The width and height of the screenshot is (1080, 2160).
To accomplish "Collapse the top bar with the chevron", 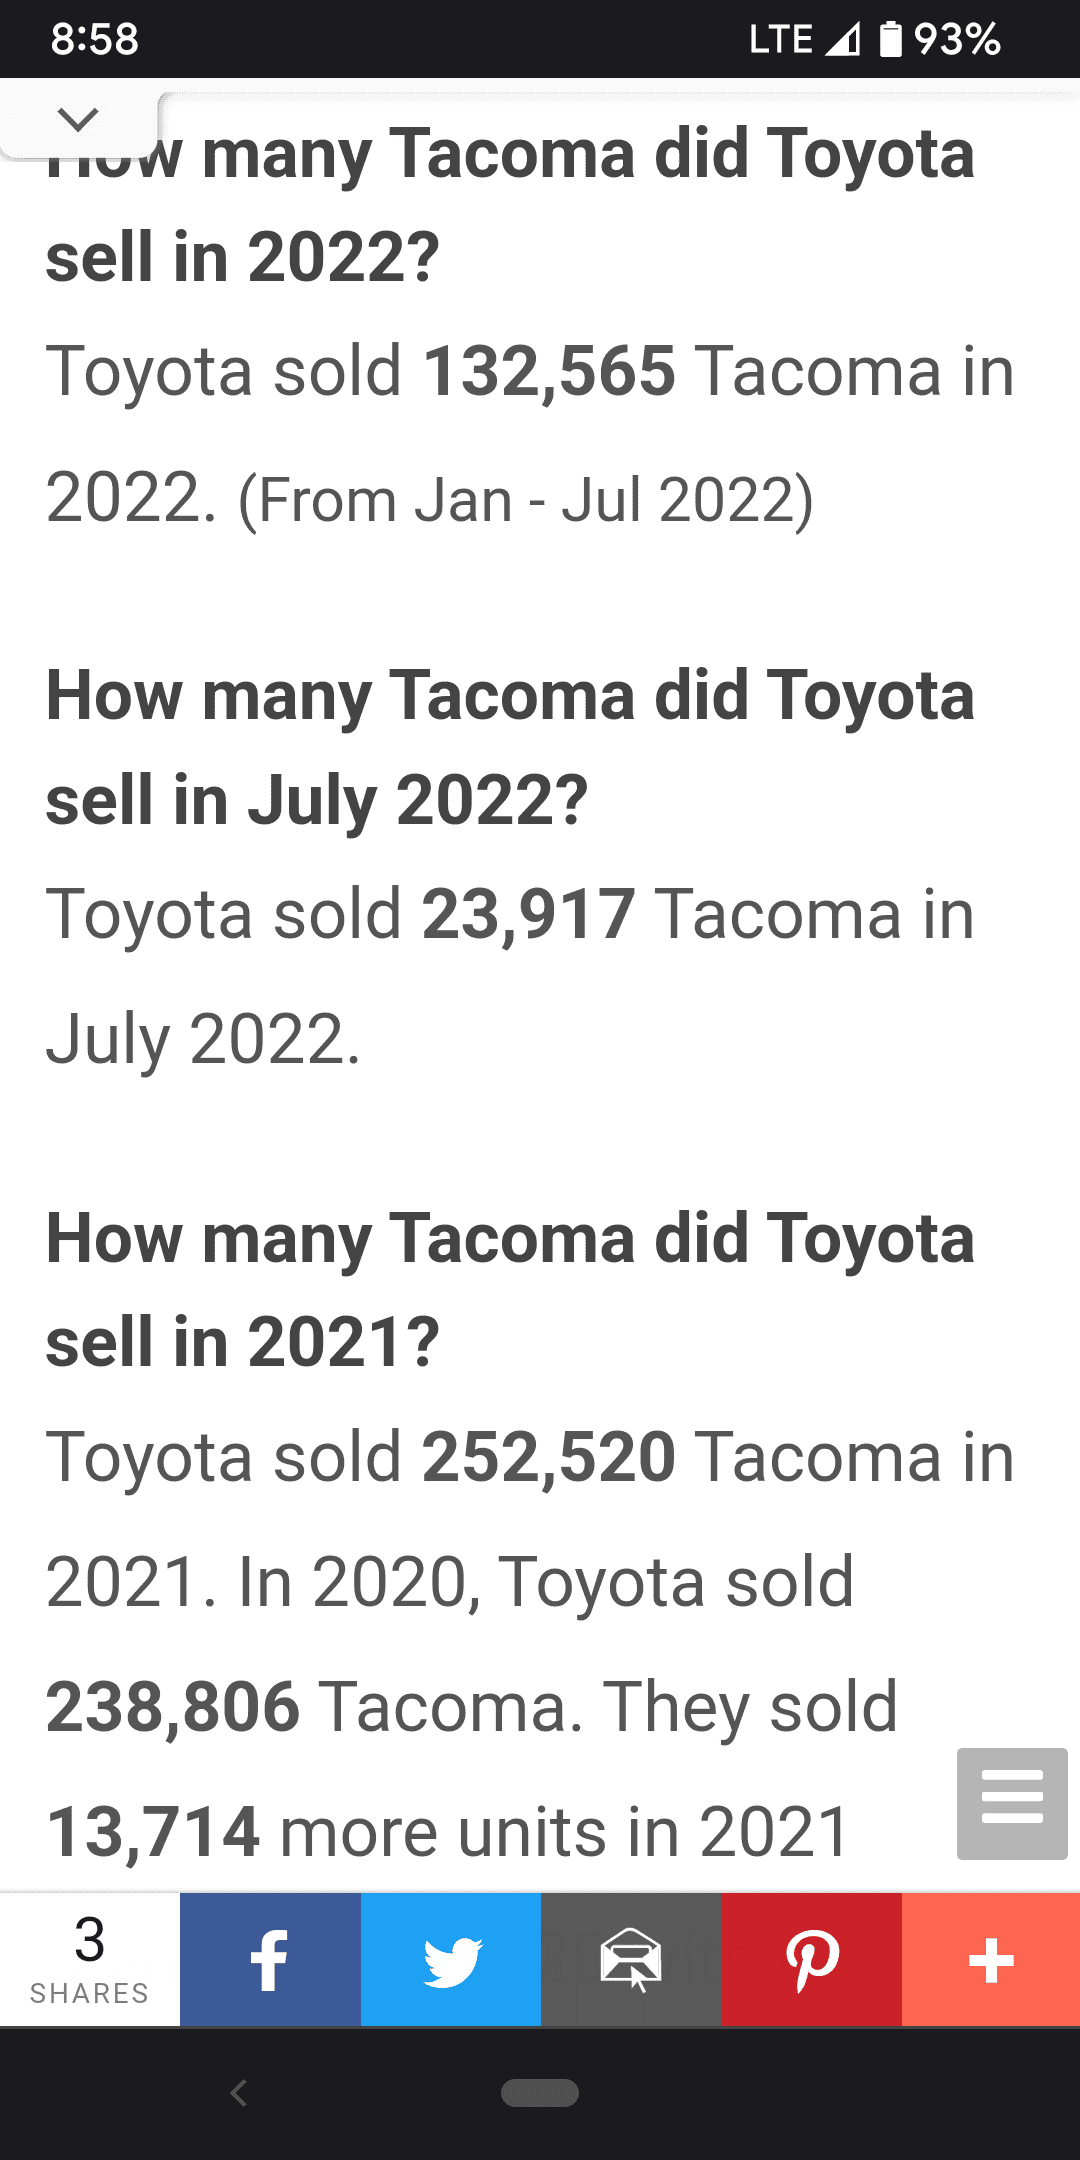I will [78, 120].
